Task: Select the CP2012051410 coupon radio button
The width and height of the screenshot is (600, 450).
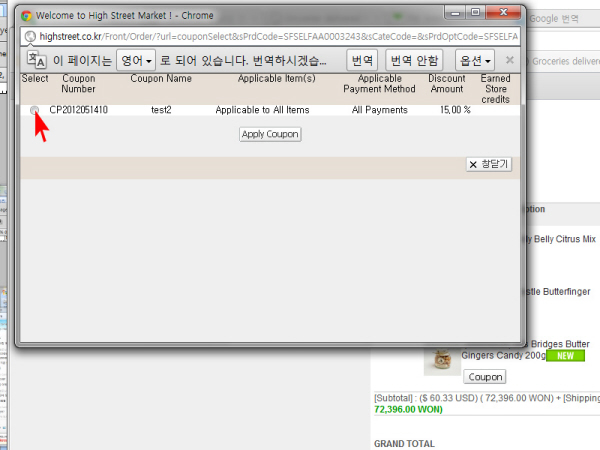Action: [34, 110]
